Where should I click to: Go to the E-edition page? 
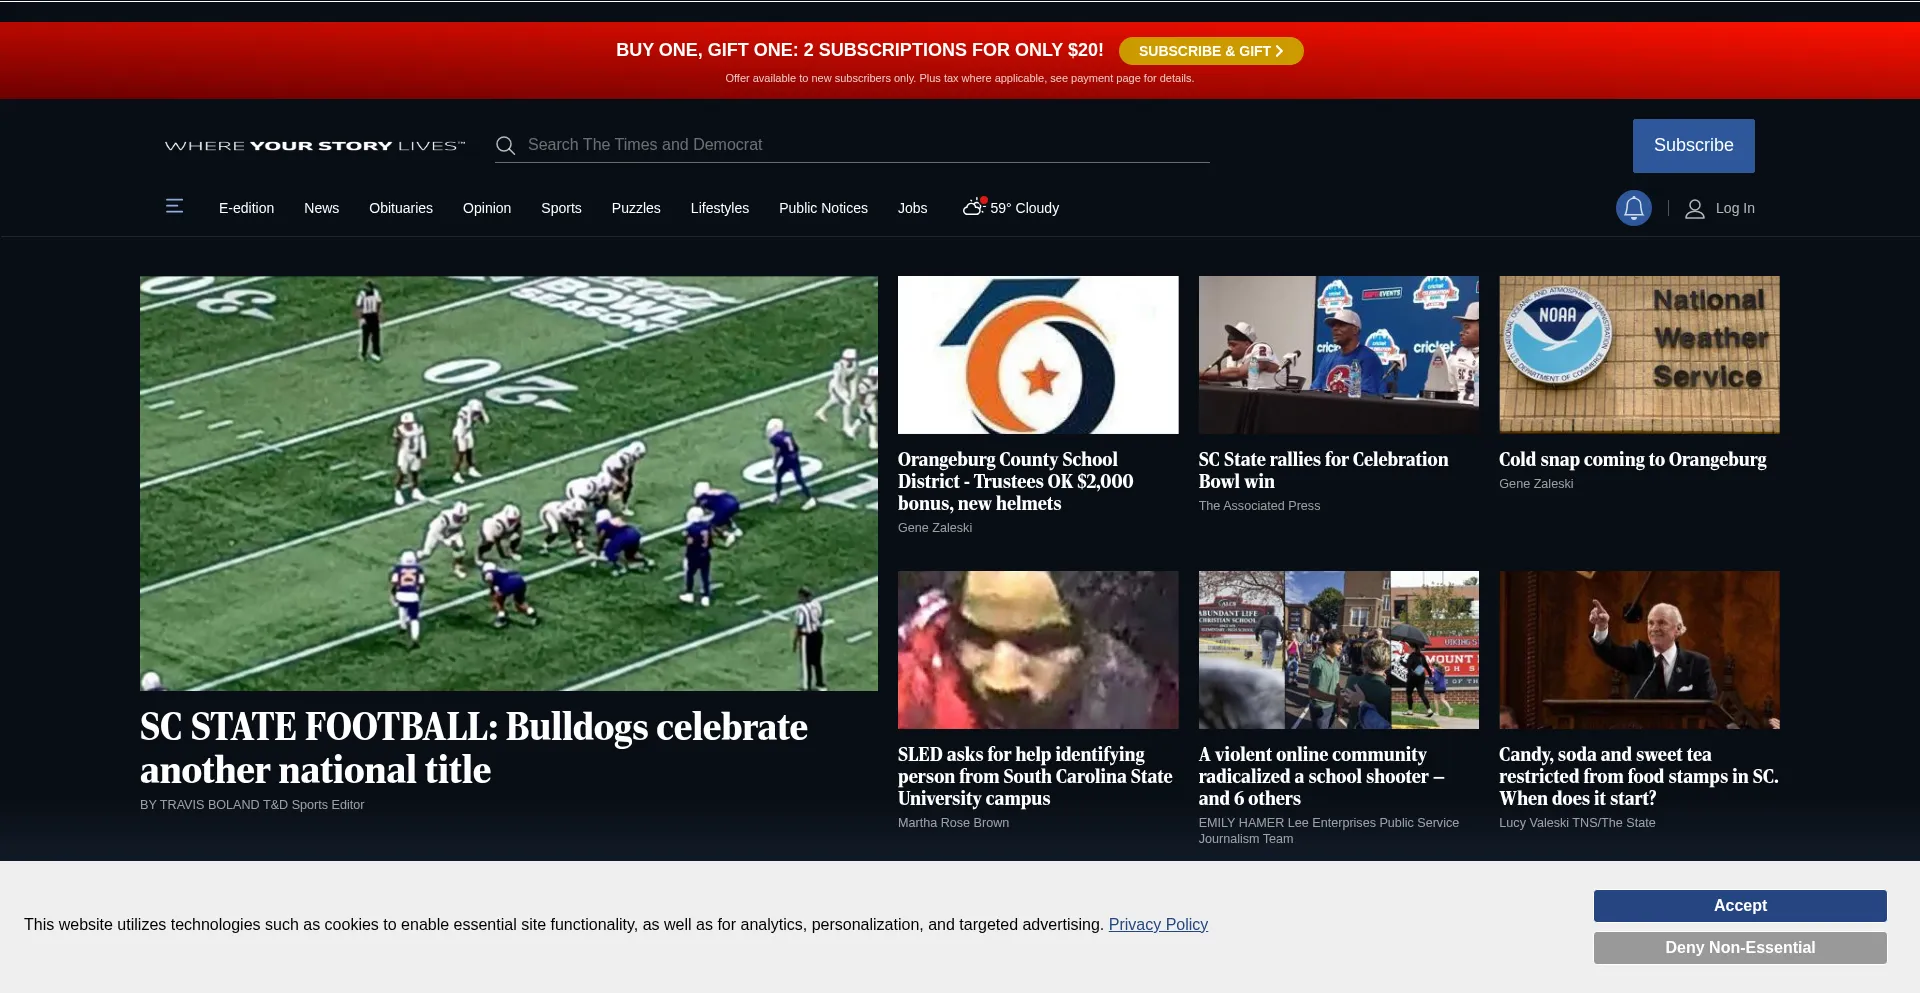(246, 208)
